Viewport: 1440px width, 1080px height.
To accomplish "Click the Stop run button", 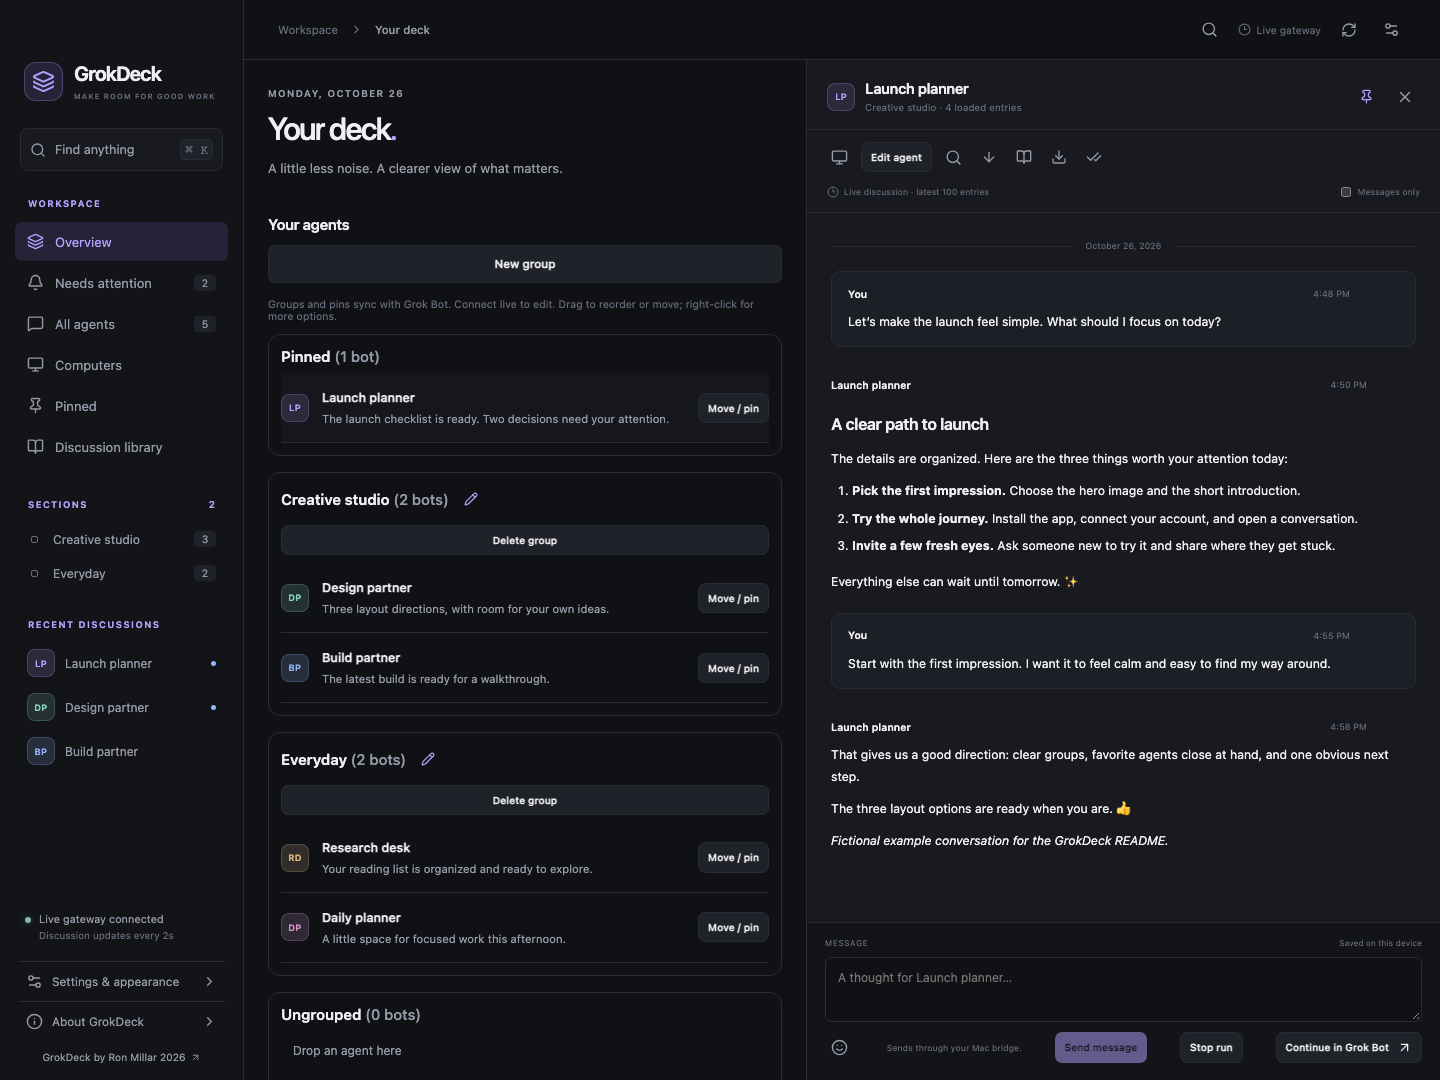I will pos(1211,1047).
